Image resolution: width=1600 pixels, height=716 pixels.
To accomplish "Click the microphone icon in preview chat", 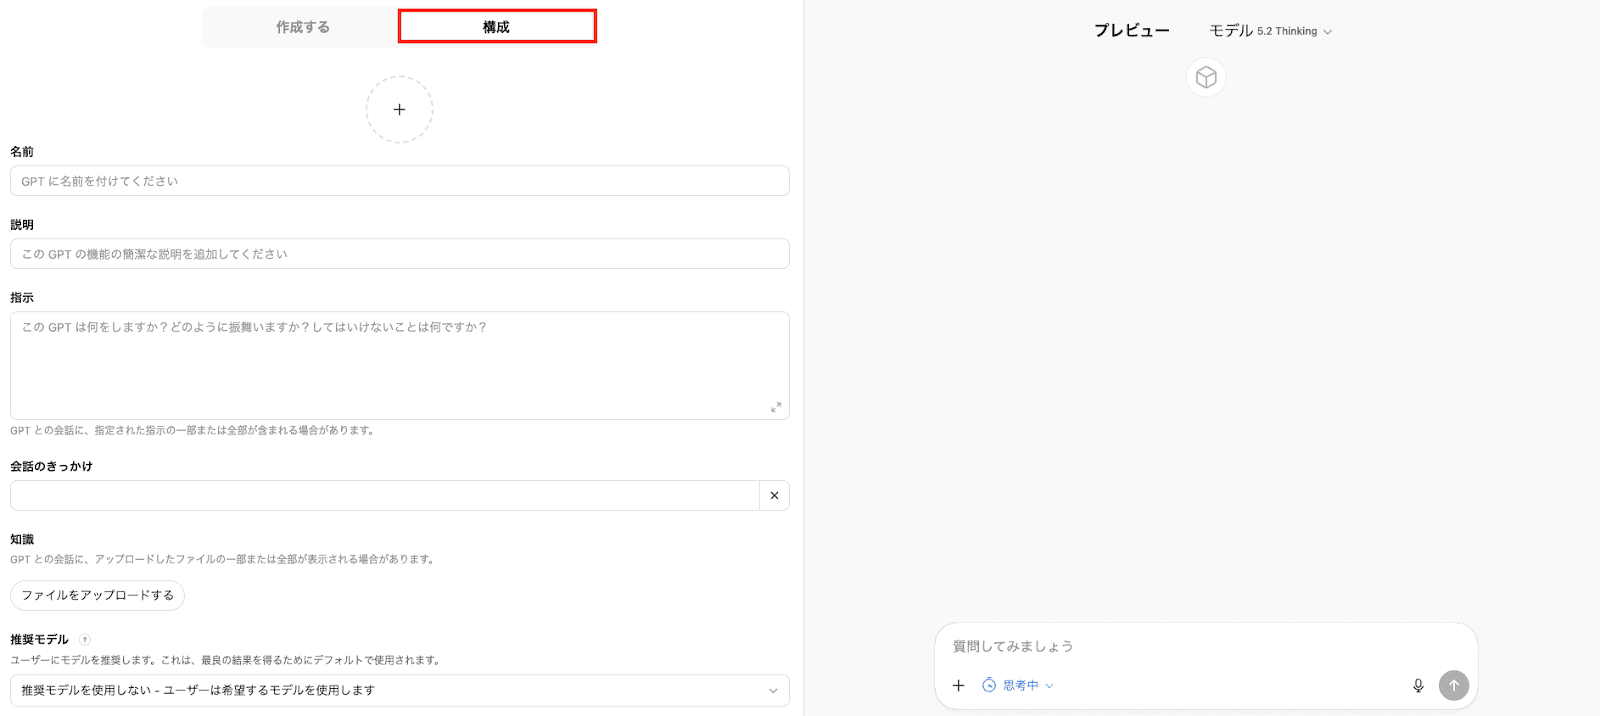I will (x=1418, y=685).
